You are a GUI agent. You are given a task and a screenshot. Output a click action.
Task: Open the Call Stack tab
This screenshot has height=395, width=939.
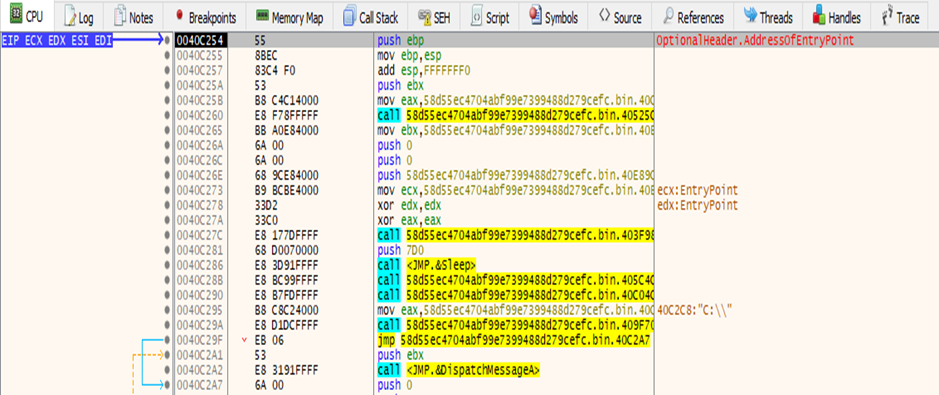pyautogui.click(x=371, y=17)
